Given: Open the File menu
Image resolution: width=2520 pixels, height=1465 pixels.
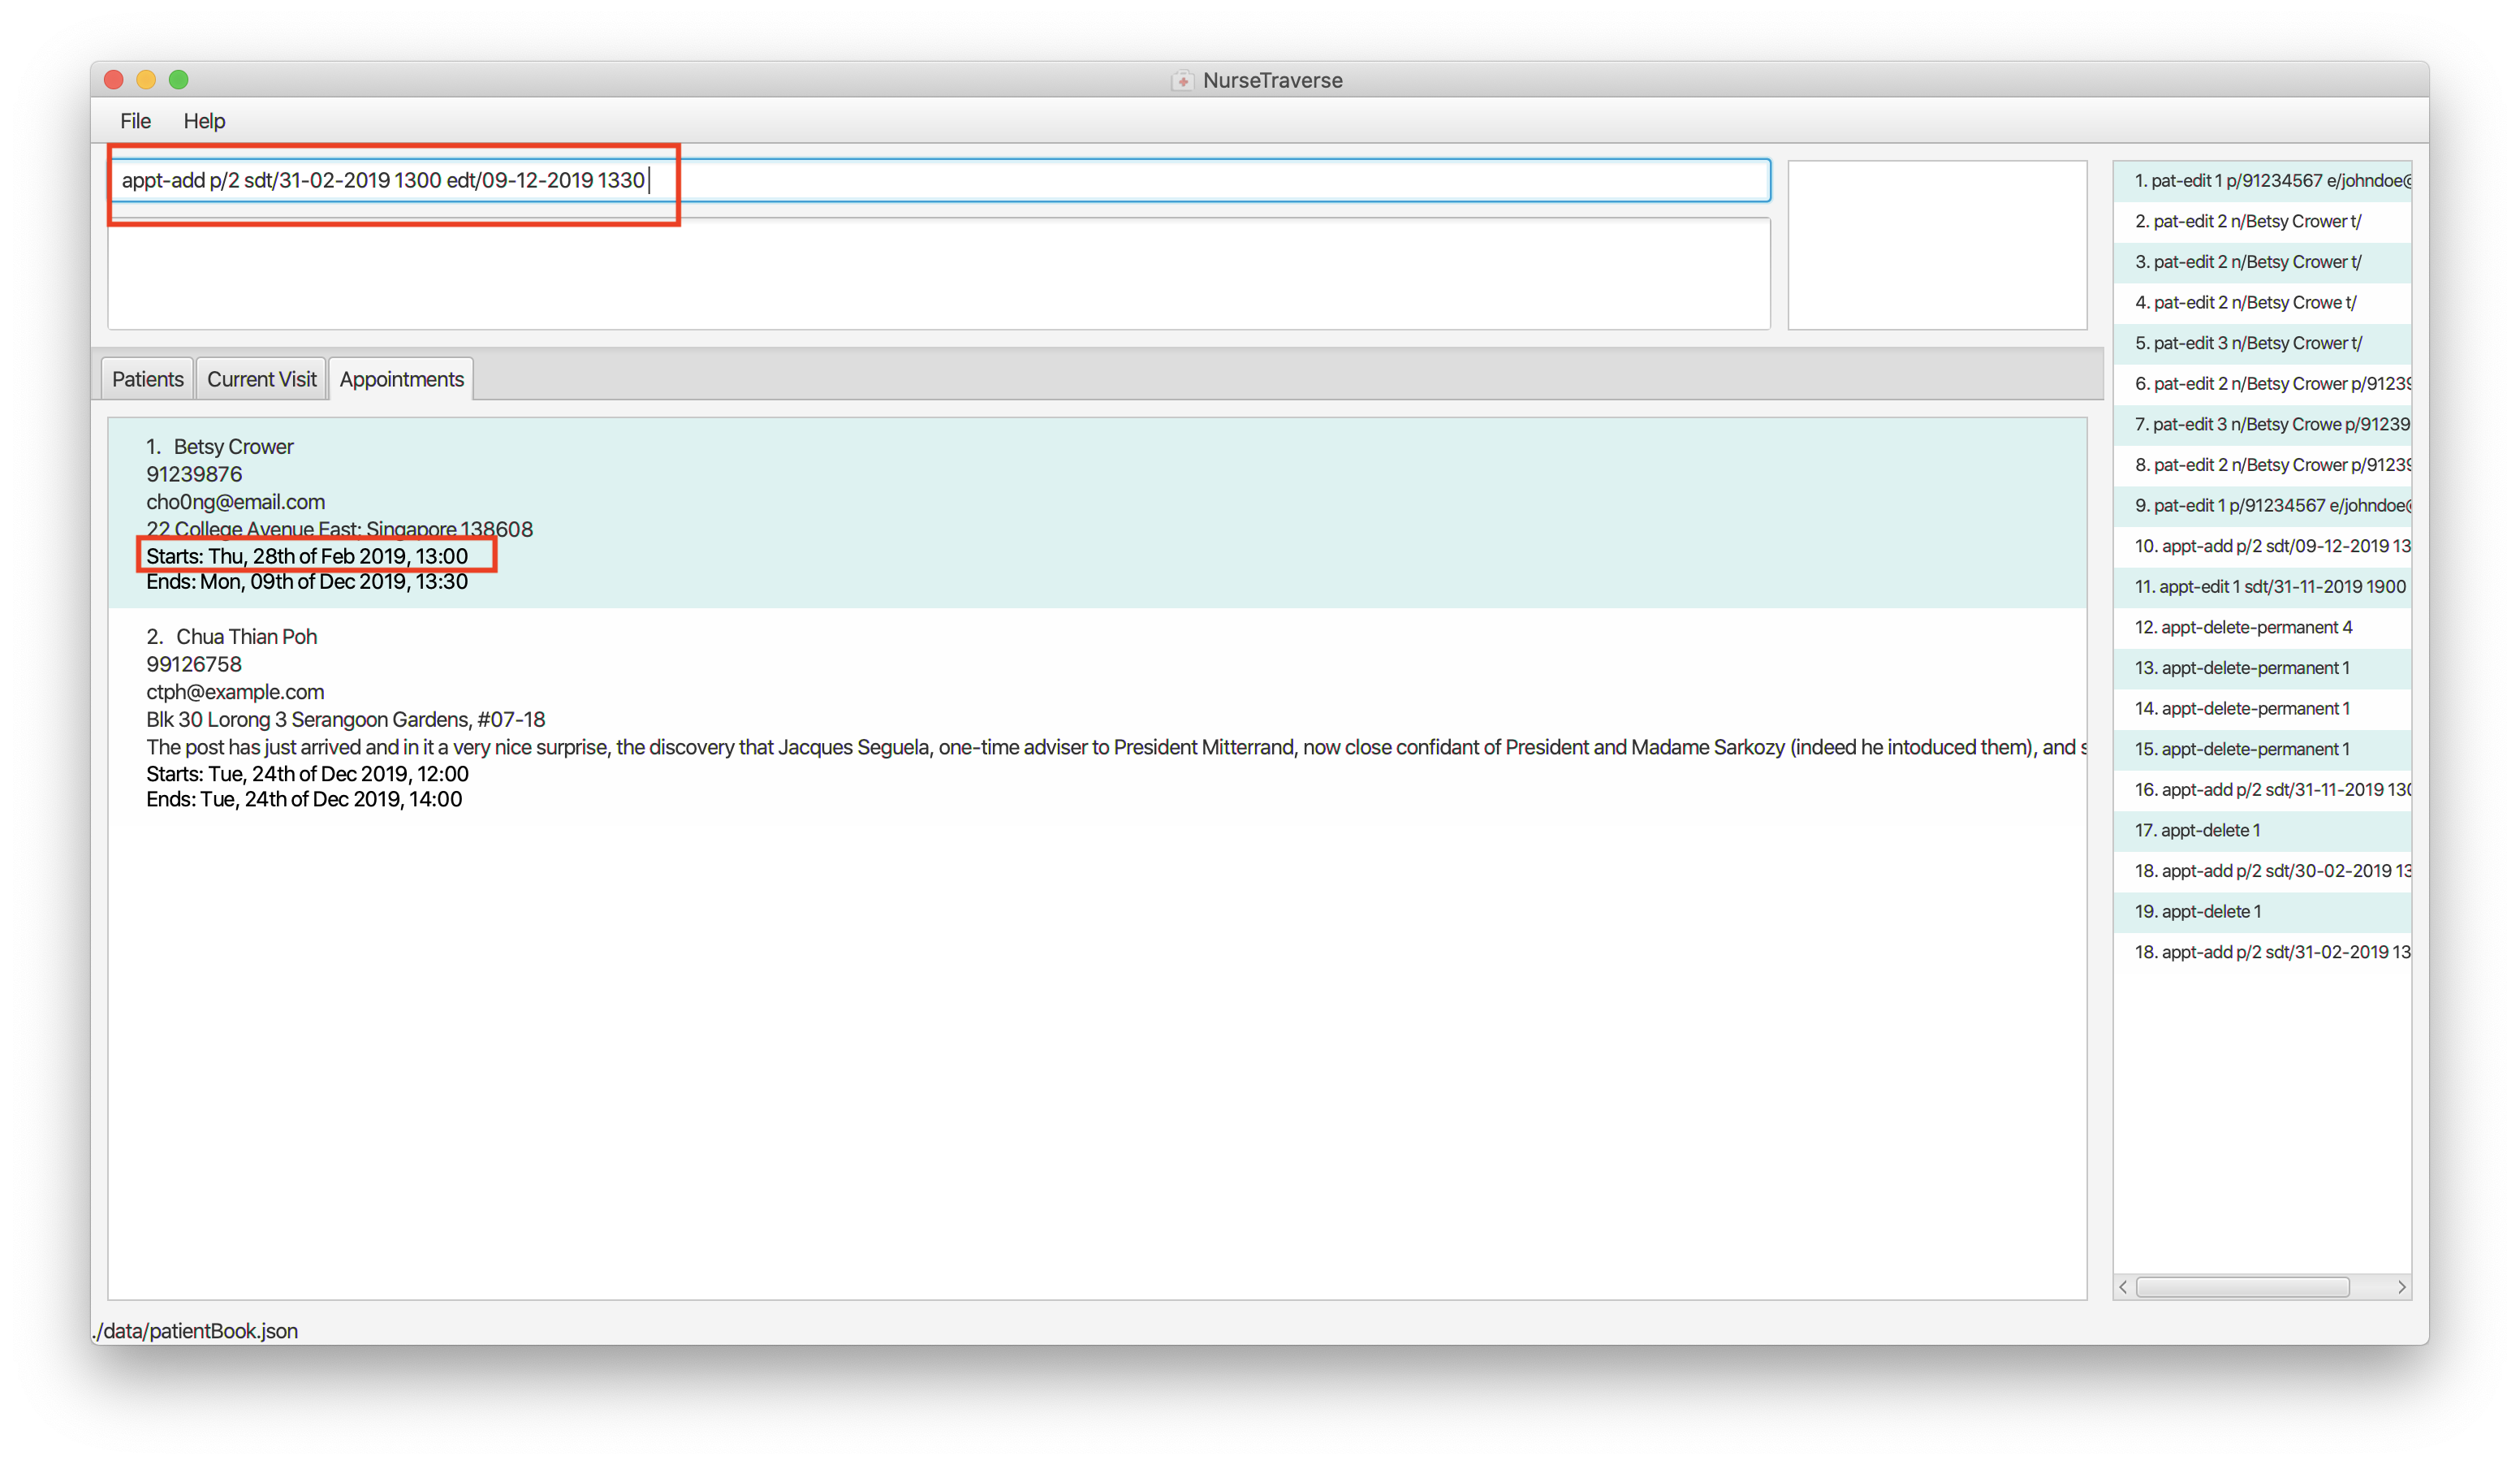Looking at the screenshot, I should 135,121.
